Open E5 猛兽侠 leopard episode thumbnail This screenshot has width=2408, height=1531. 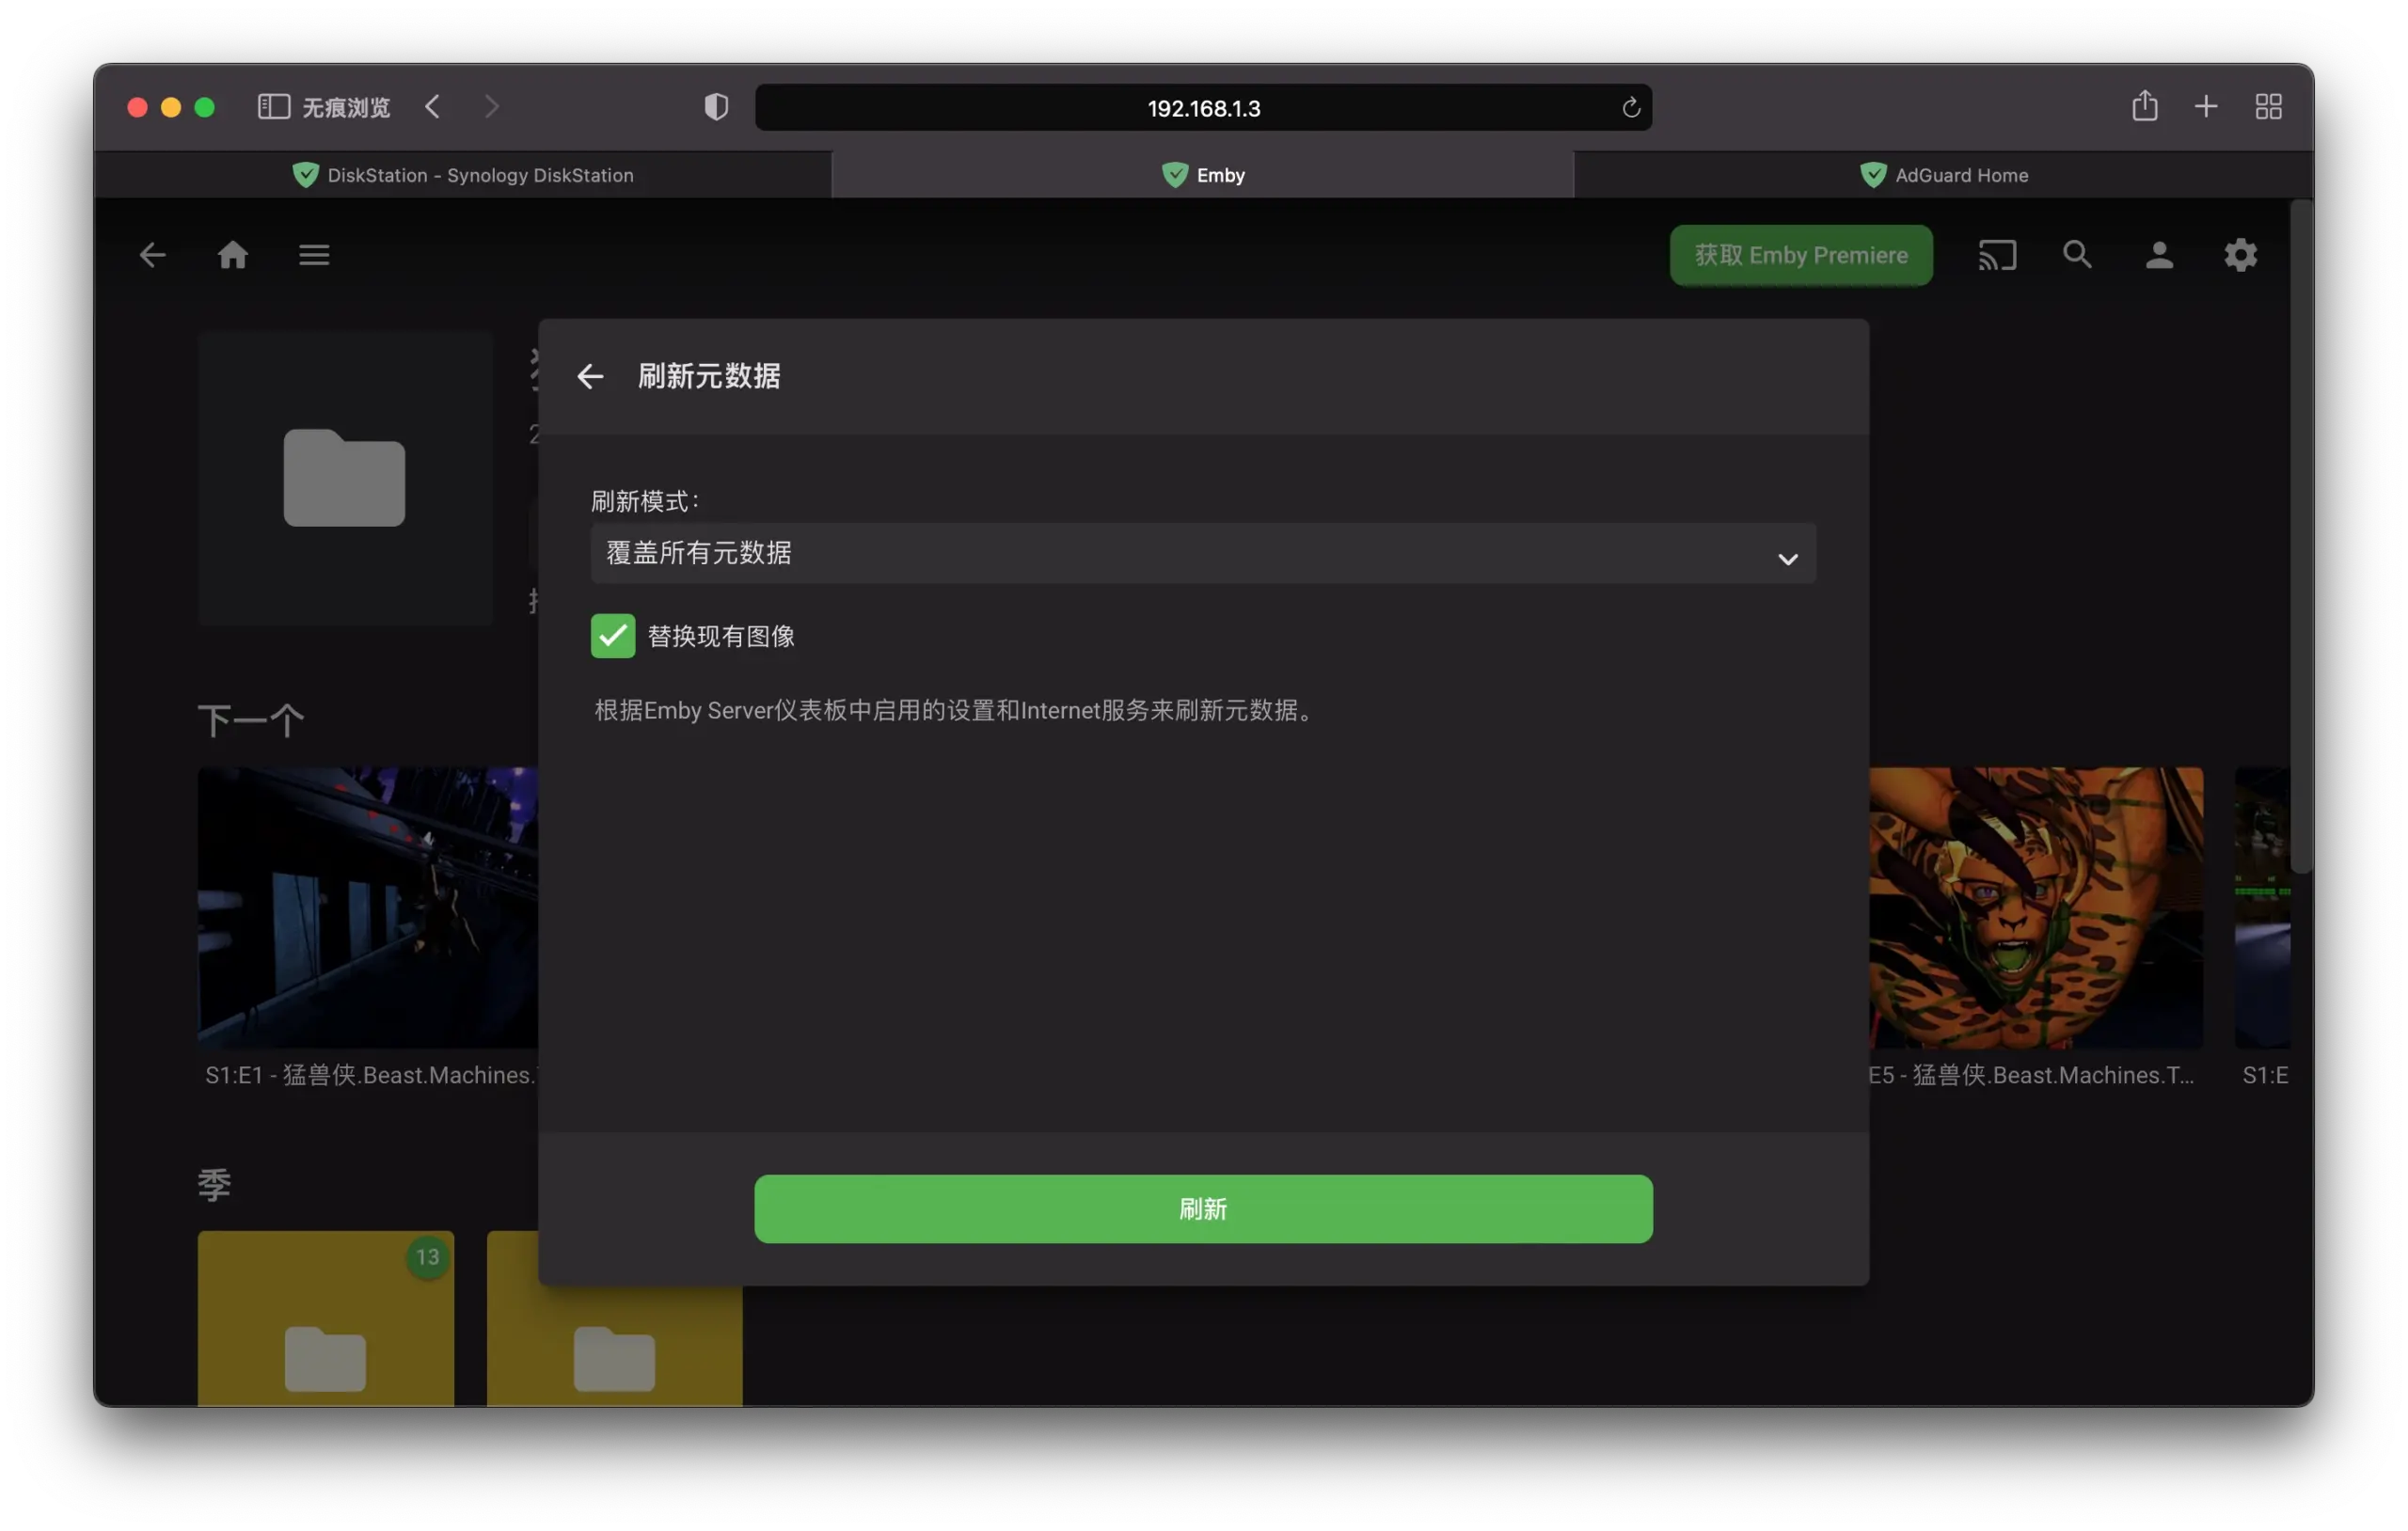[2036, 907]
